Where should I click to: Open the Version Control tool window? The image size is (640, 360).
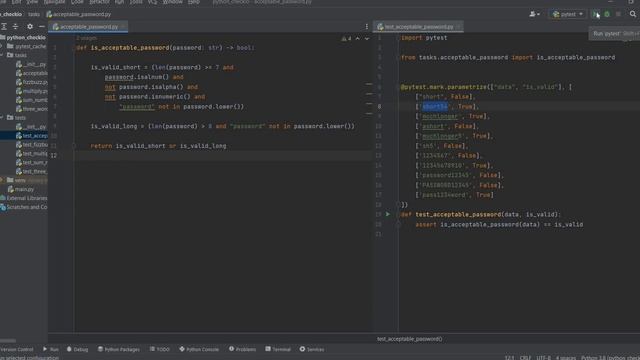[x=17, y=349]
